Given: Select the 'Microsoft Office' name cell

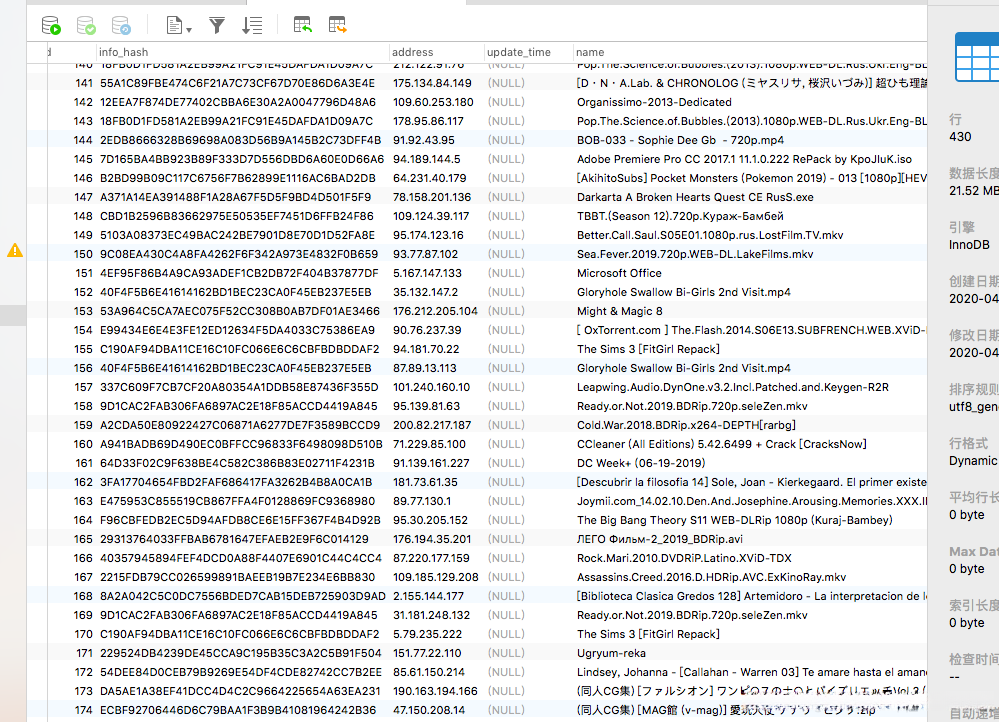Looking at the screenshot, I should [x=619, y=273].
